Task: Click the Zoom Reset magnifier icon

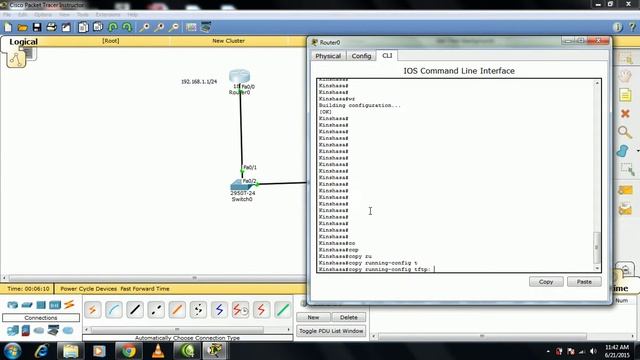Action: click(159, 27)
